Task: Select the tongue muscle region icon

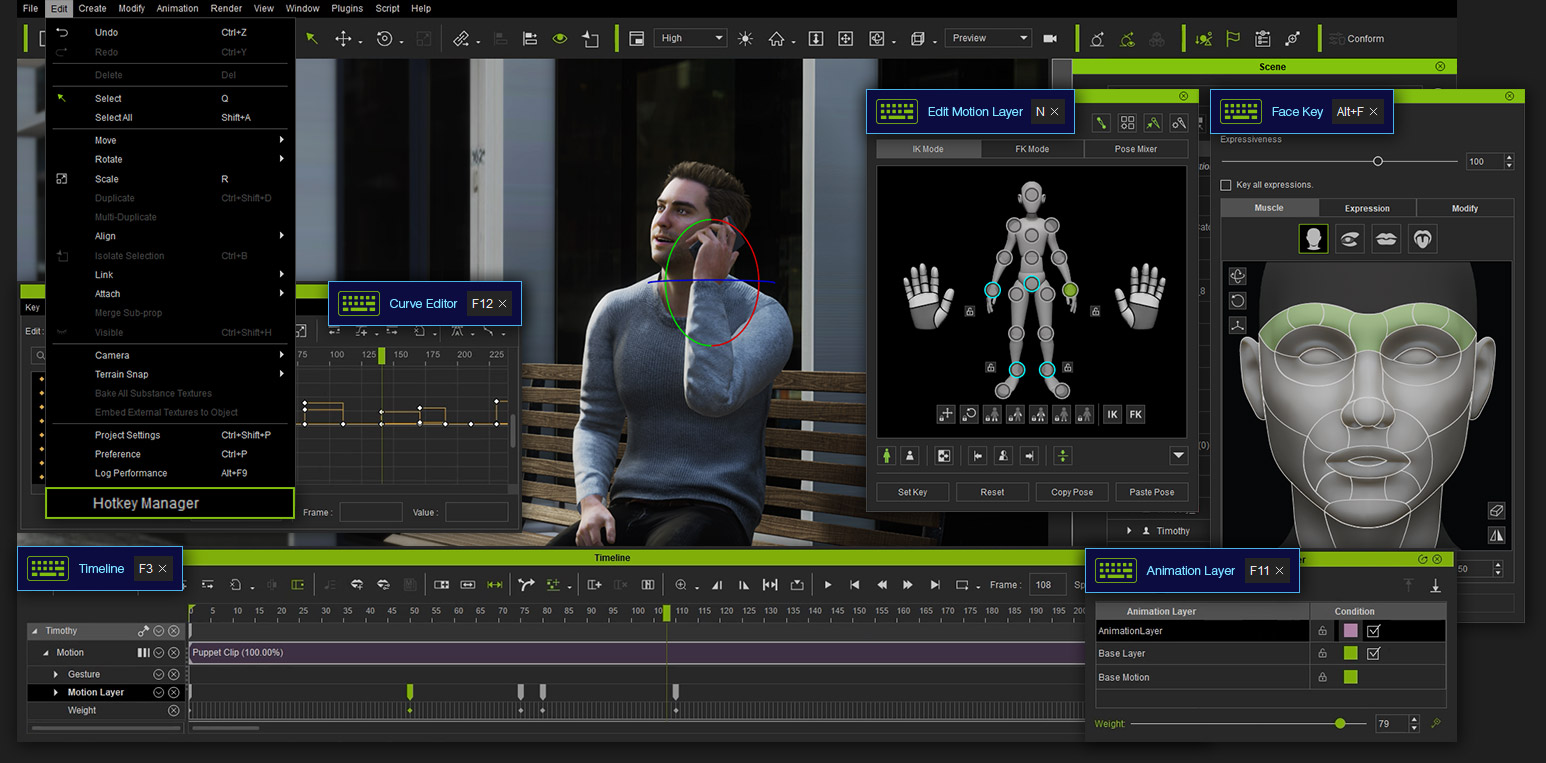Action: [x=1422, y=239]
